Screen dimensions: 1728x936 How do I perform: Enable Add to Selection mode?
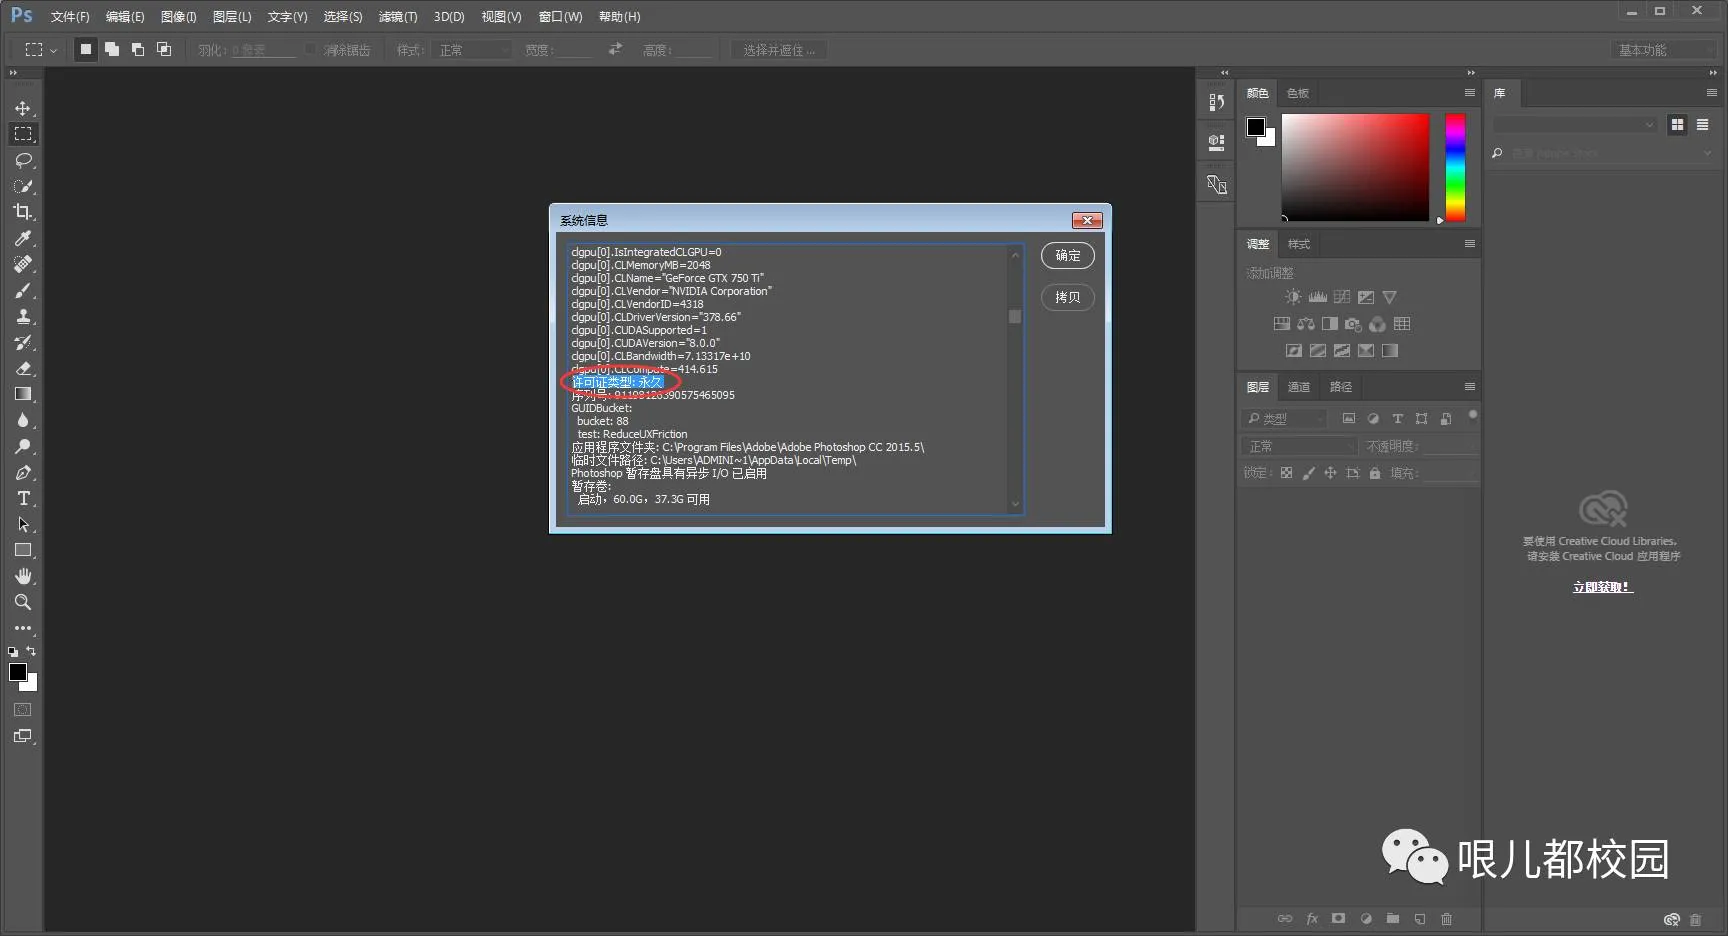[x=112, y=49]
